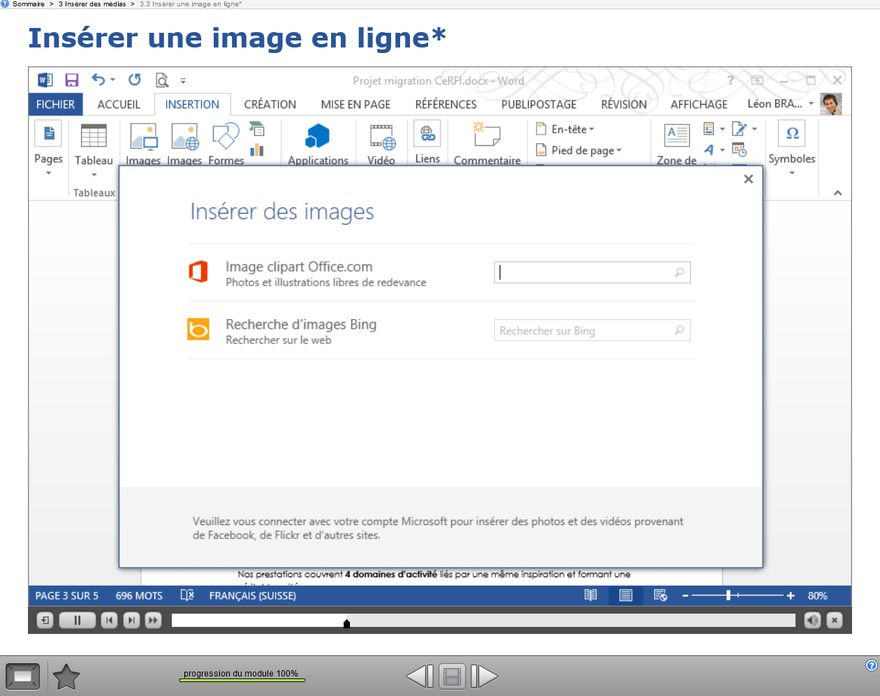Open the MISE EN PAGE tab
The width and height of the screenshot is (880, 696).
pyautogui.click(x=355, y=104)
